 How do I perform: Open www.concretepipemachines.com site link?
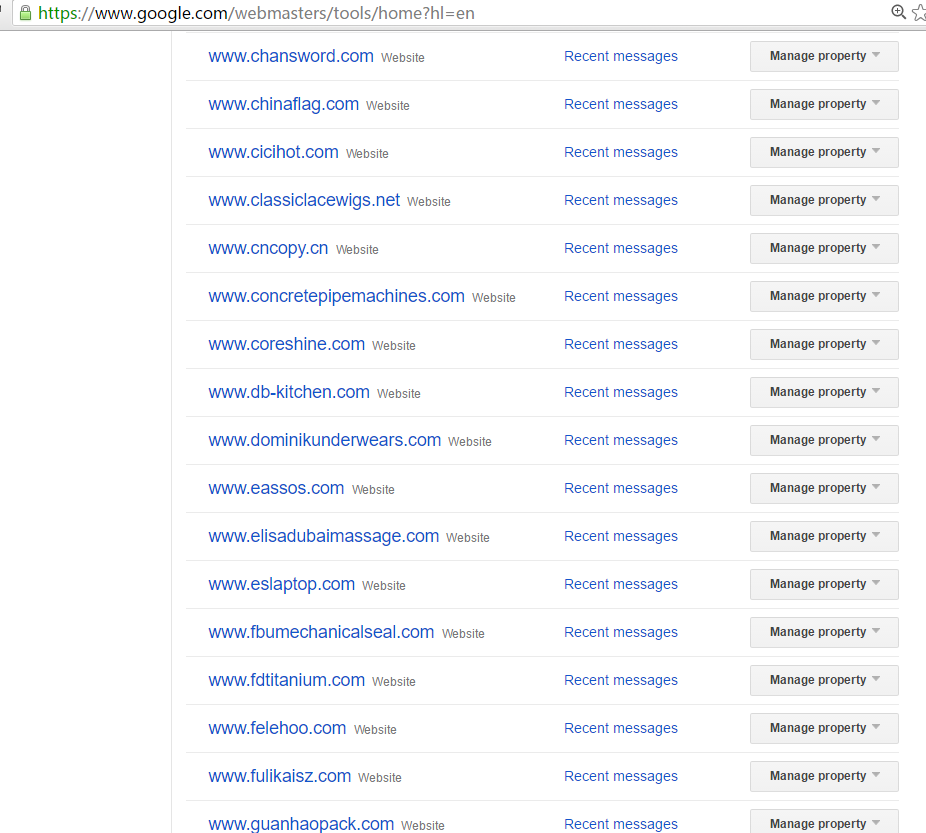click(337, 296)
